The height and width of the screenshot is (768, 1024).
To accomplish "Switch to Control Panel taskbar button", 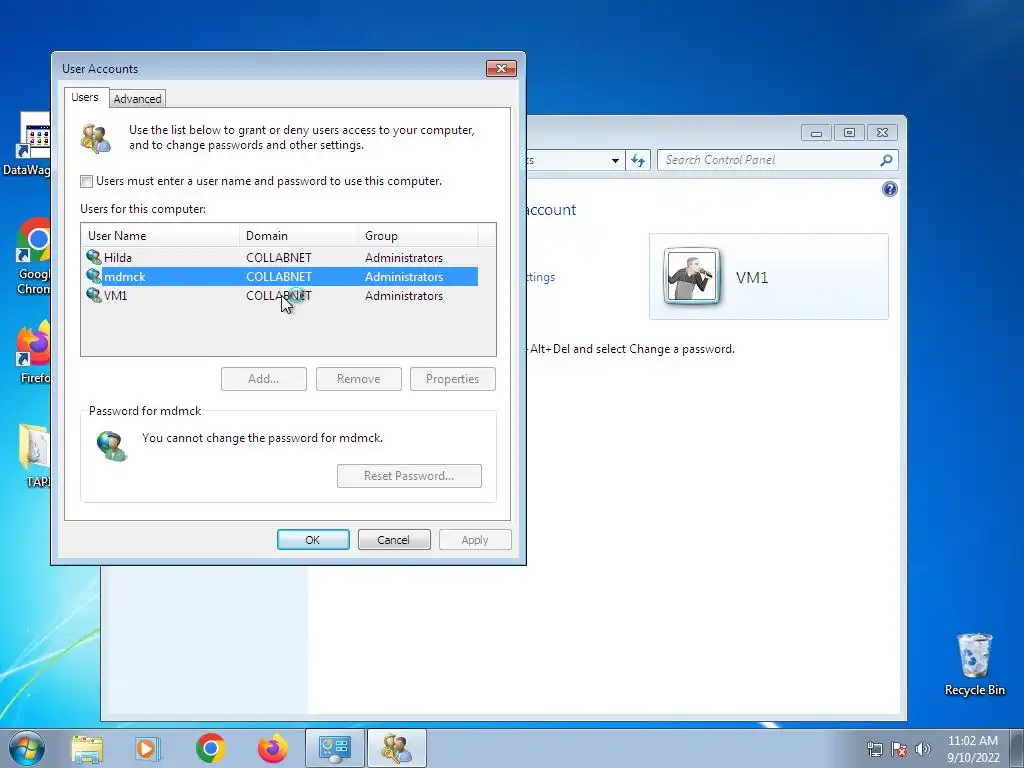I will click(335, 748).
